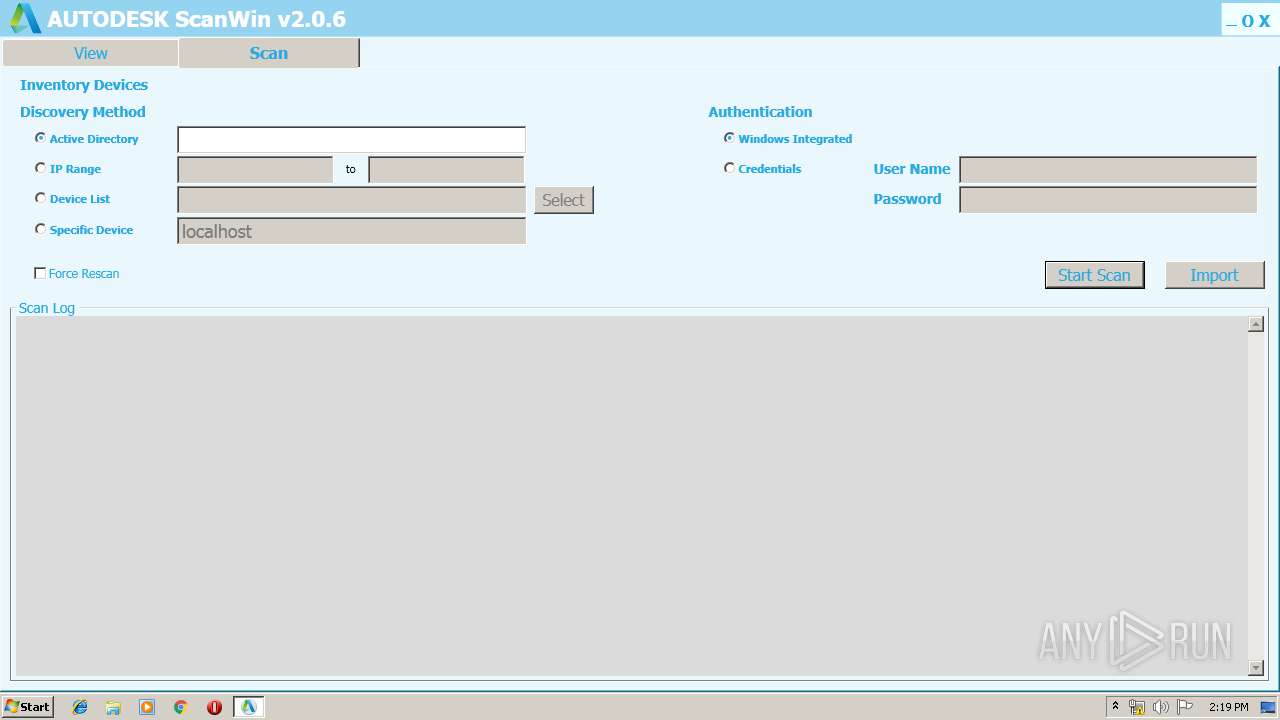Viewport: 1280px width, 720px height.
Task: Maximize the ScanWin window
Action: point(1247,21)
